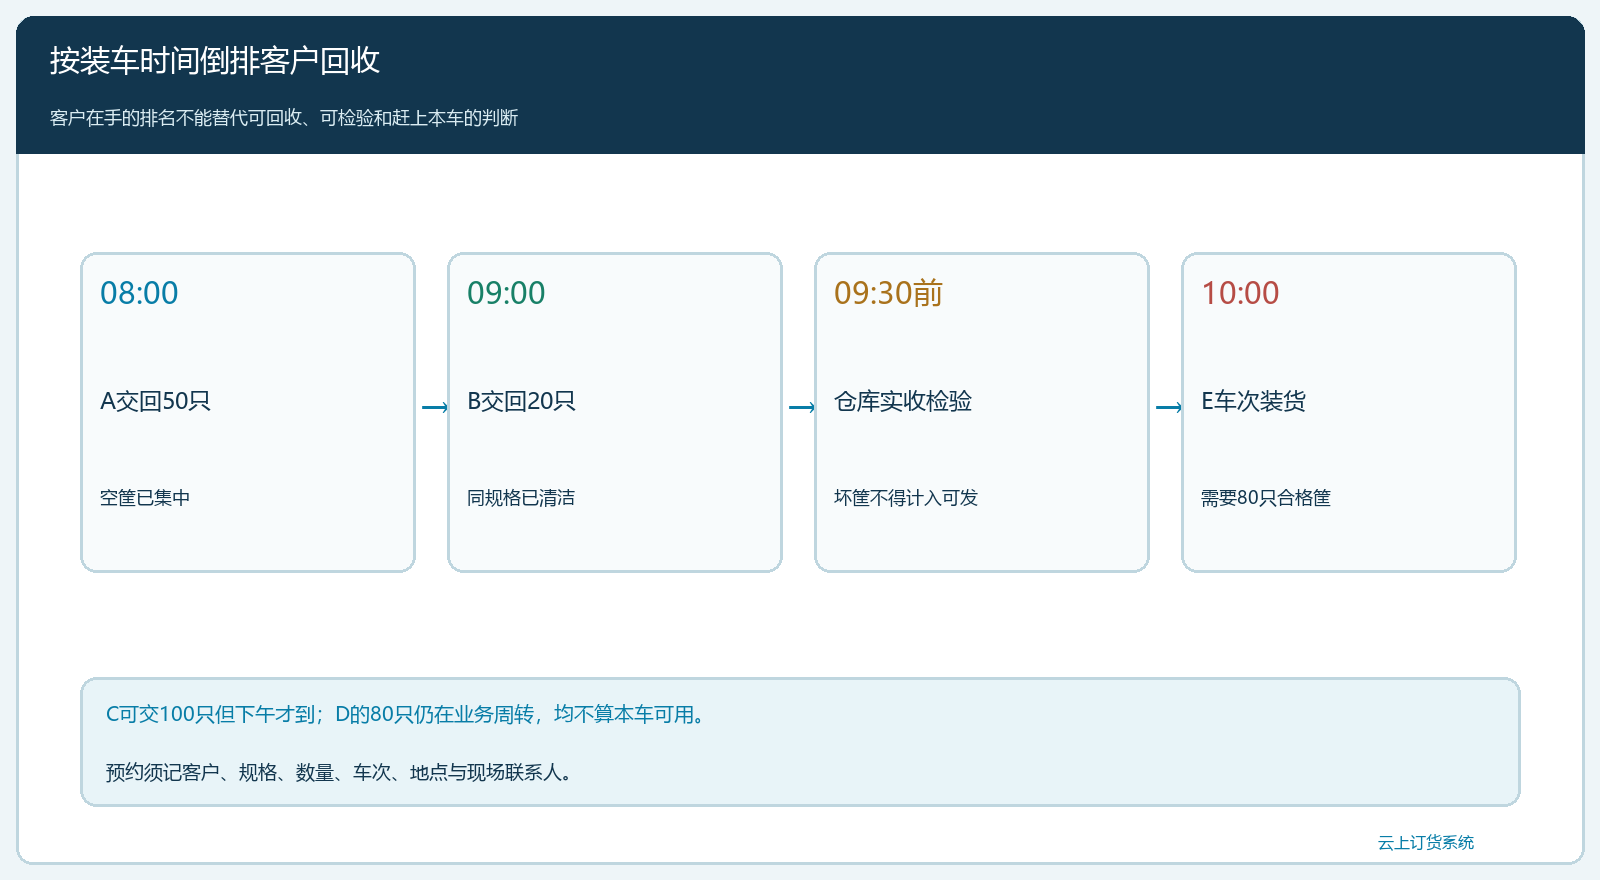Image resolution: width=1600 pixels, height=880 pixels.
Task: Click the note 坏筐不得计入可发
Action: pyautogui.click(x=906, y=498)
